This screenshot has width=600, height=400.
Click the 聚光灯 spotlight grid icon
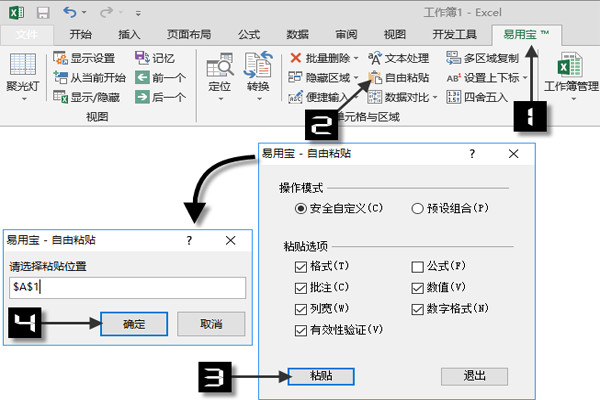pyautogui.click(x=23, y=64)
